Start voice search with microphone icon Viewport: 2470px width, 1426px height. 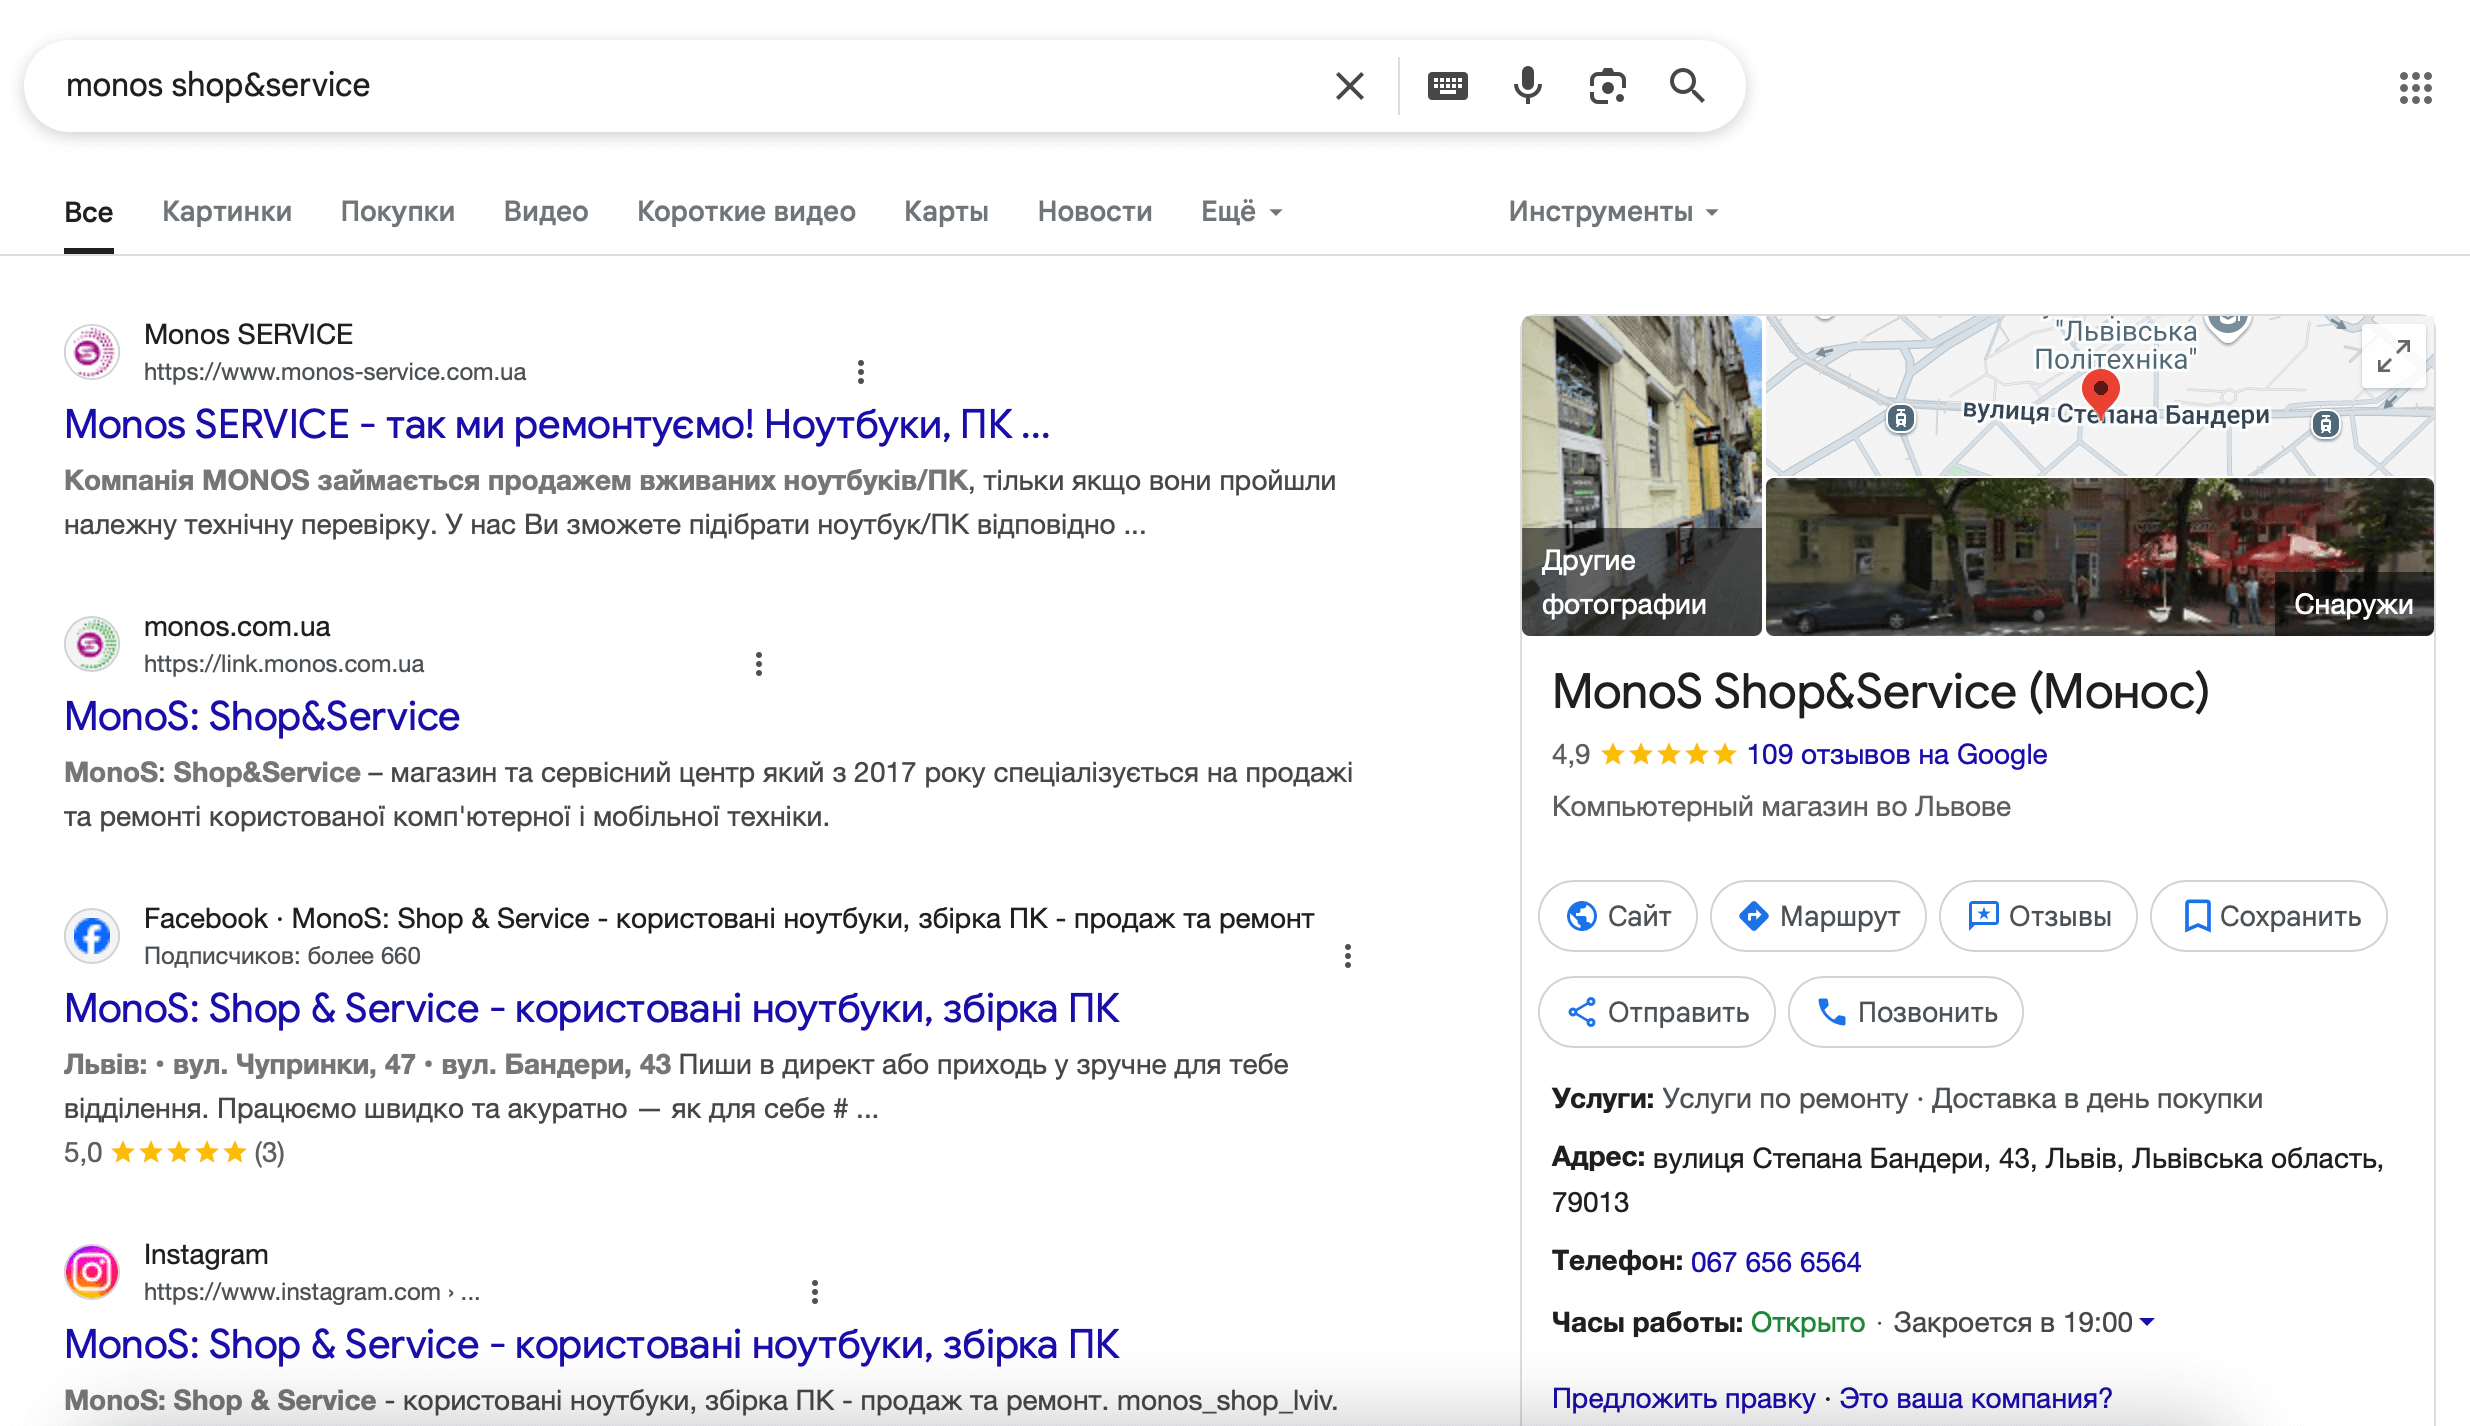(1527, 86)
